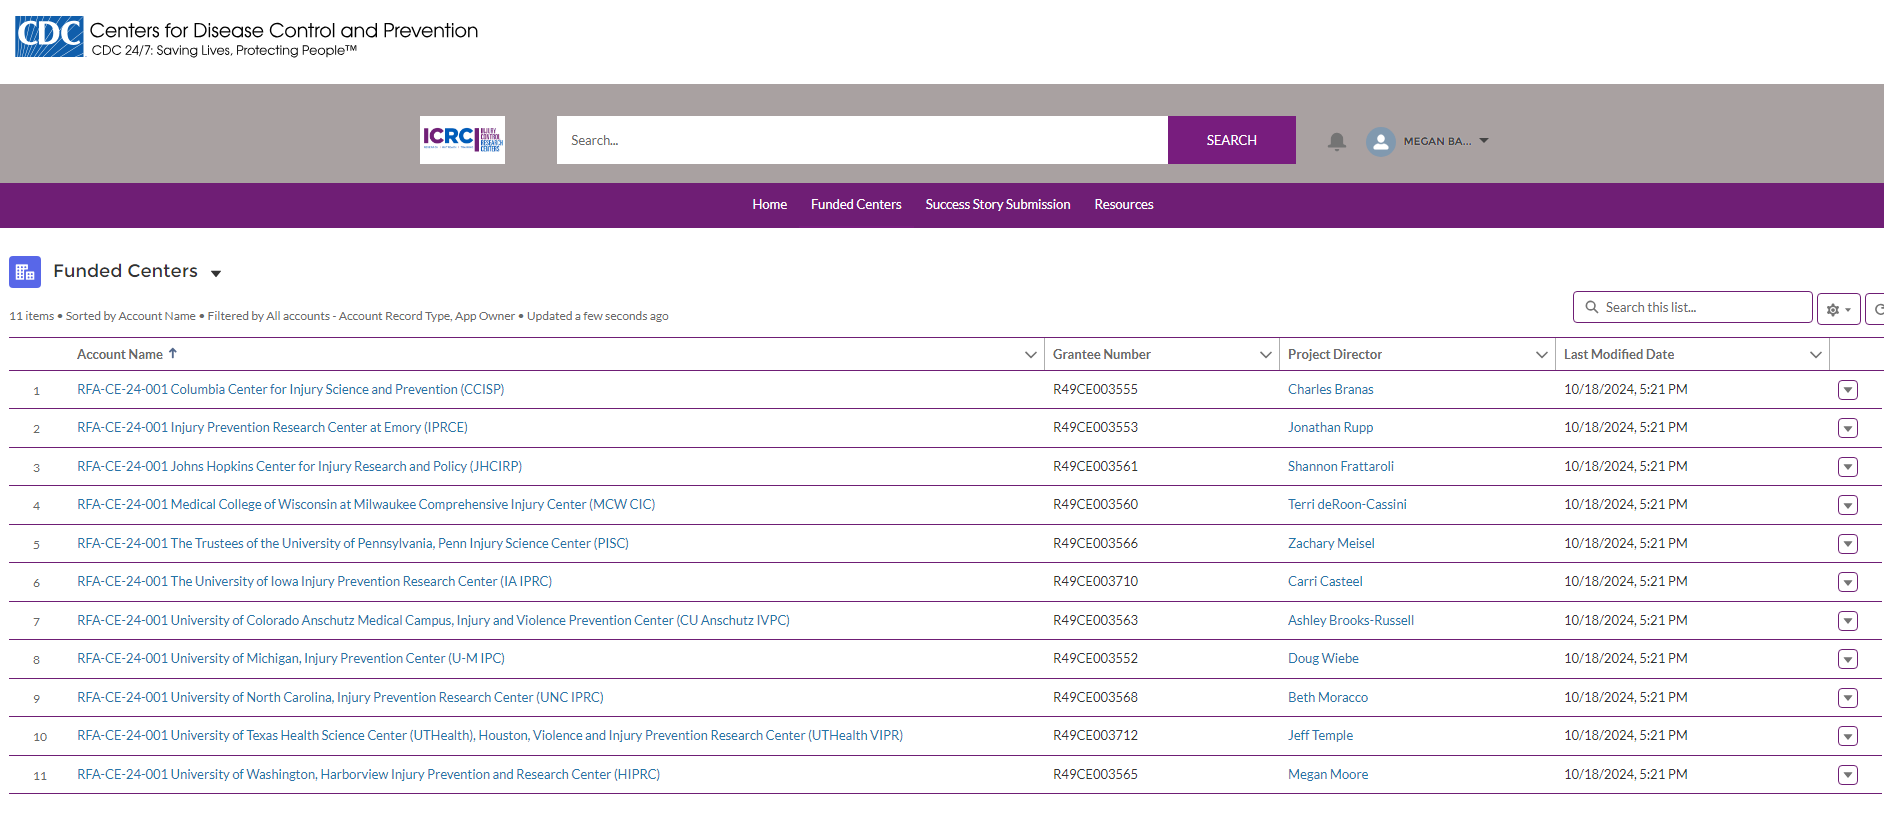
Task: Open Last Modified Date column menu
Action: pos(1815,355)
